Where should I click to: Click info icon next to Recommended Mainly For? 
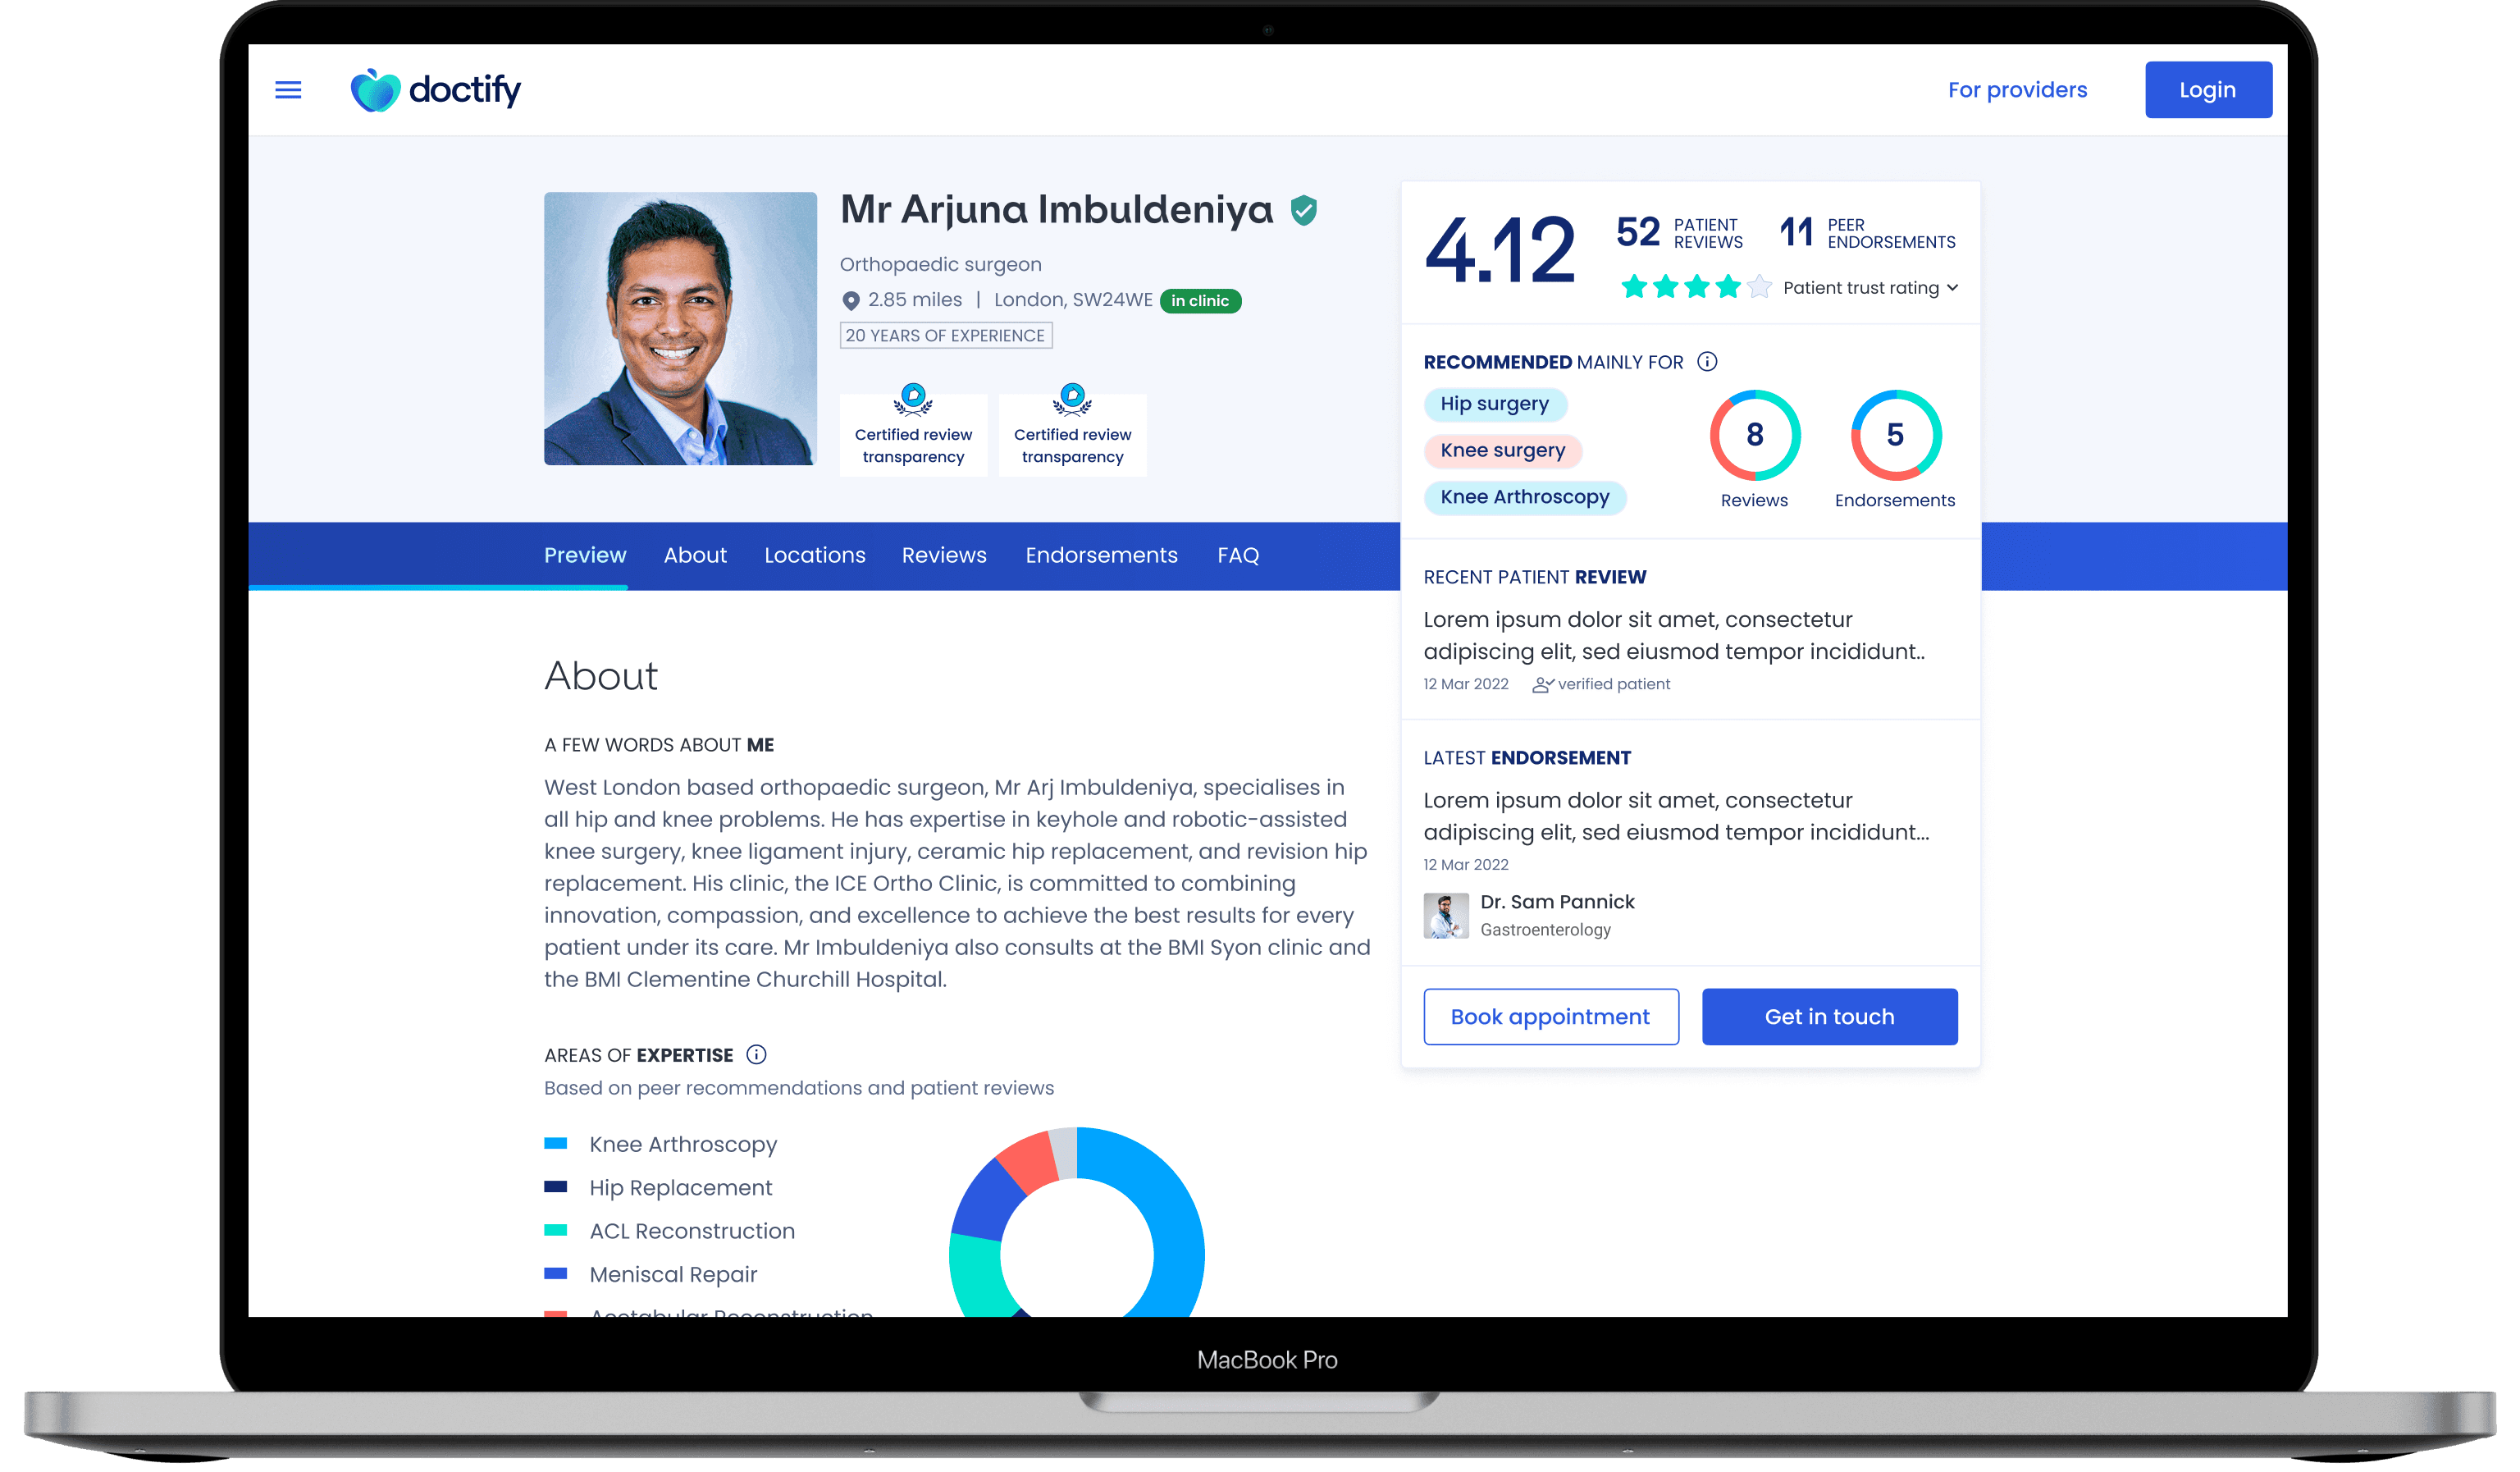[1707, 362]
